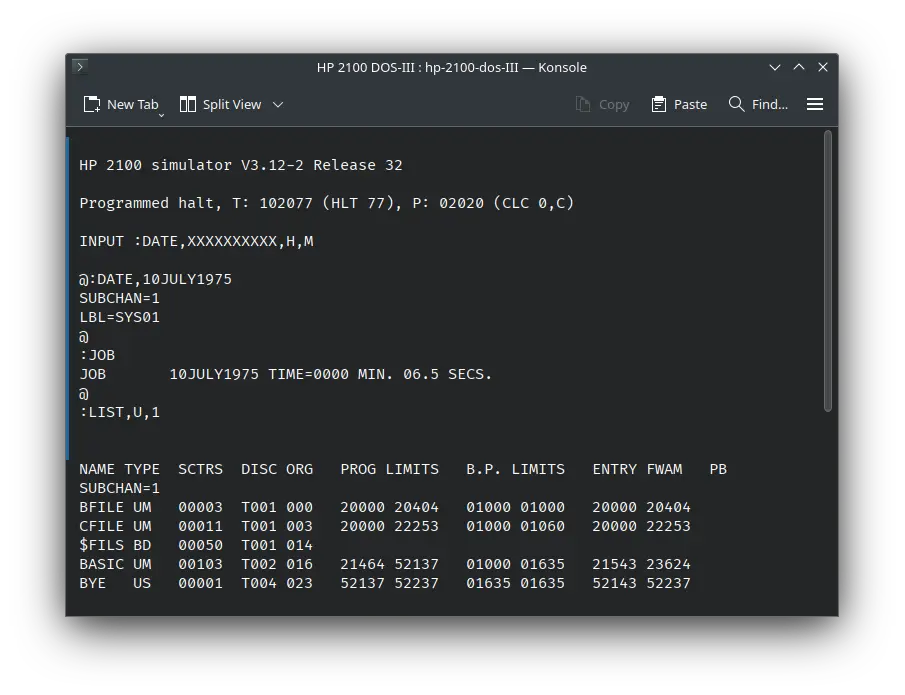Activate Split View from the toolbar

click(222, 104)
